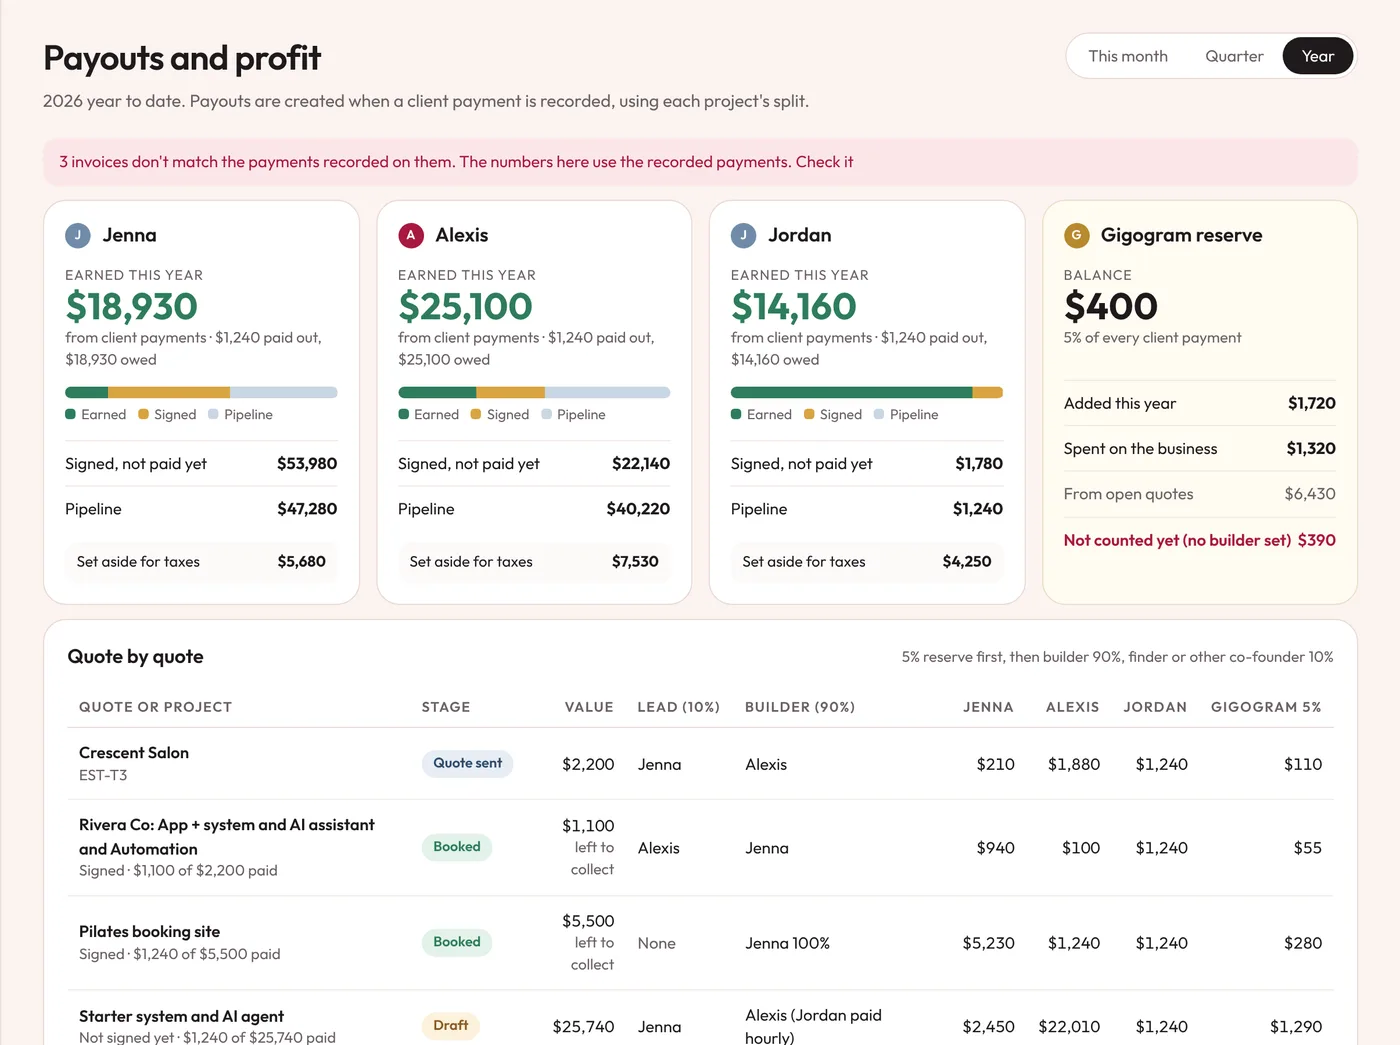Click the LEAD (10%) column header

pos(679,707)
